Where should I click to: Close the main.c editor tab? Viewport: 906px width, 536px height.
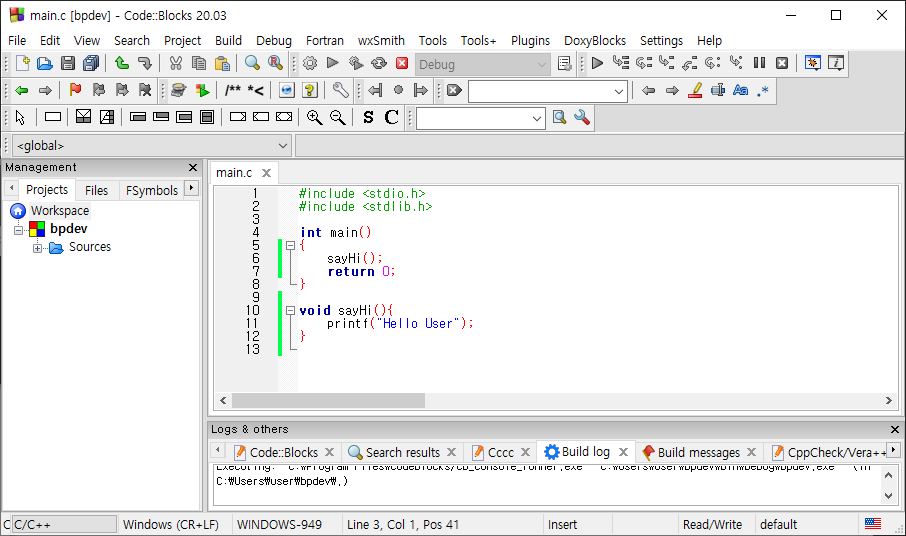pyautogui.click(x=266, y=173)
